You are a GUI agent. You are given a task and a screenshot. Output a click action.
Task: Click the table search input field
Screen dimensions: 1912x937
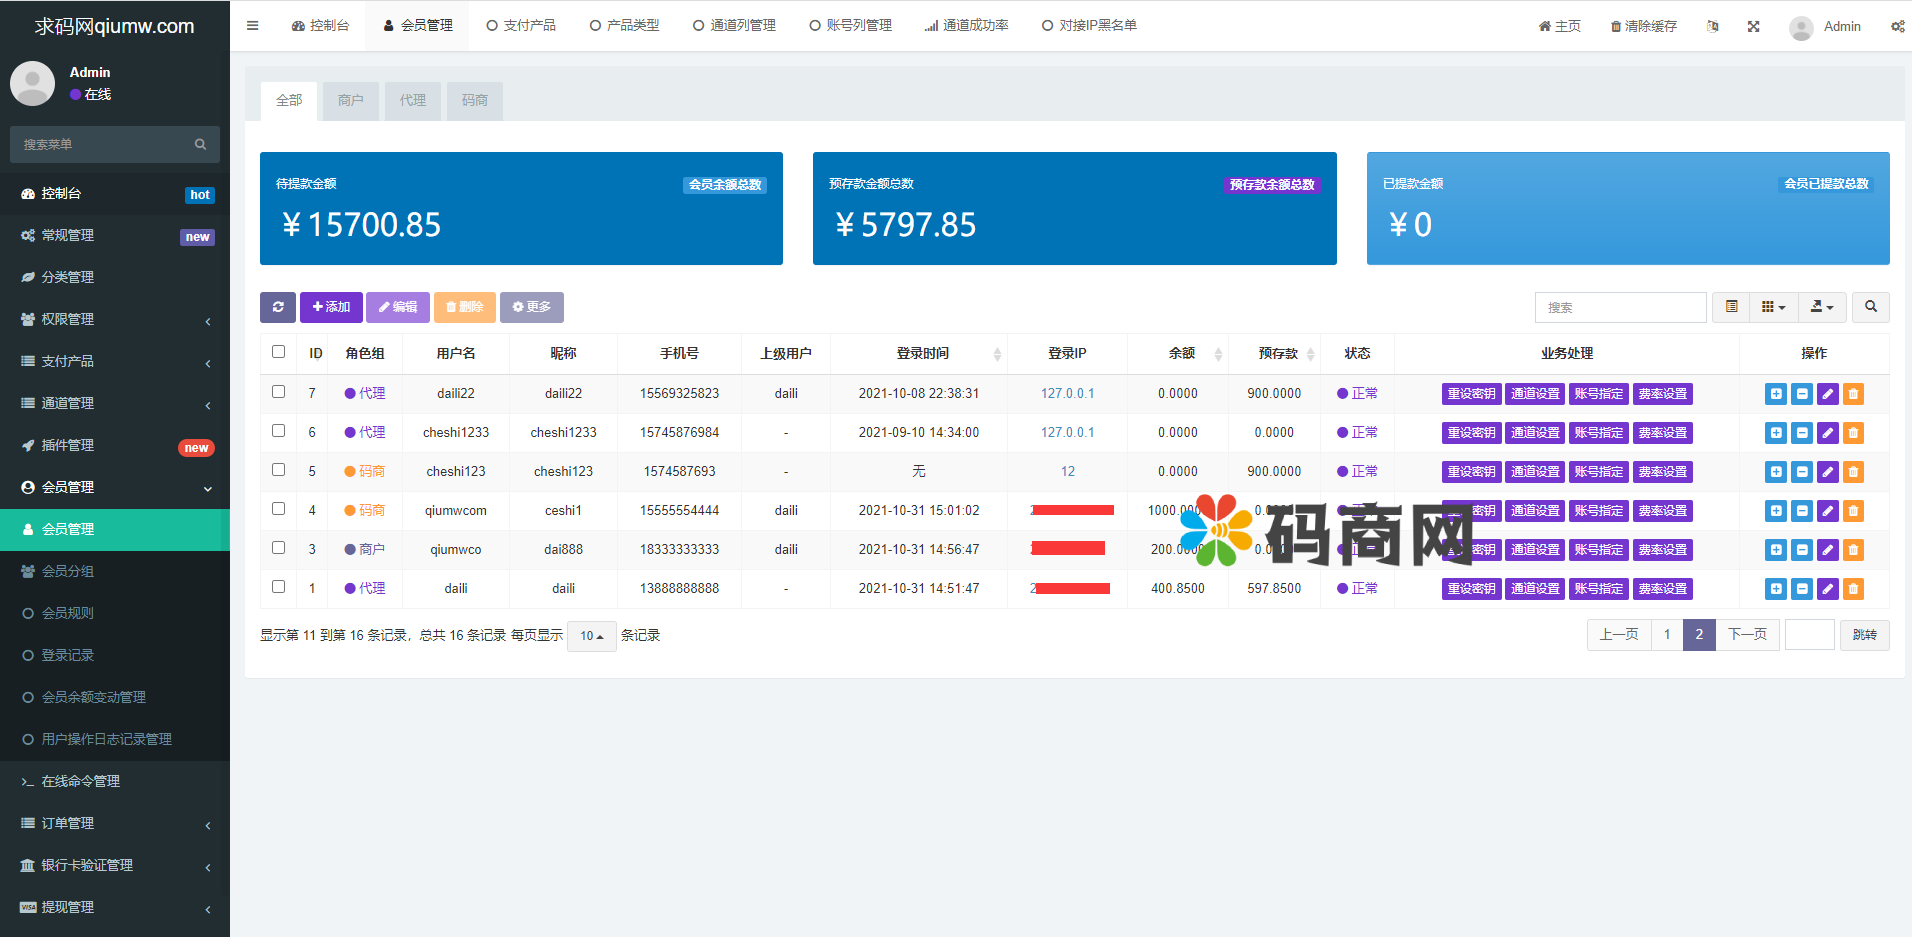(x=1620, y=307)
